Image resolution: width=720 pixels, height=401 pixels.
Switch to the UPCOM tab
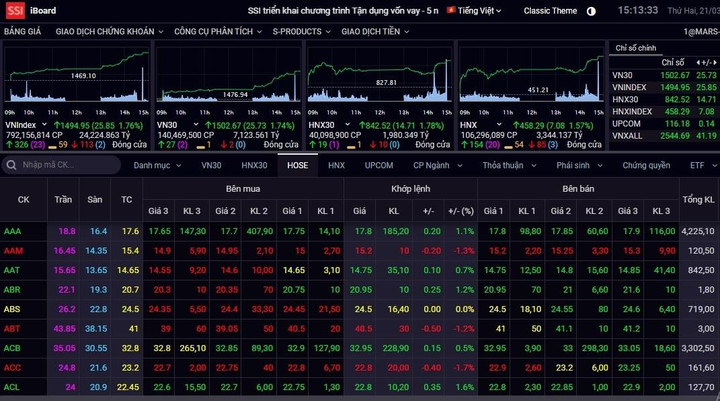tap(379, 164)
